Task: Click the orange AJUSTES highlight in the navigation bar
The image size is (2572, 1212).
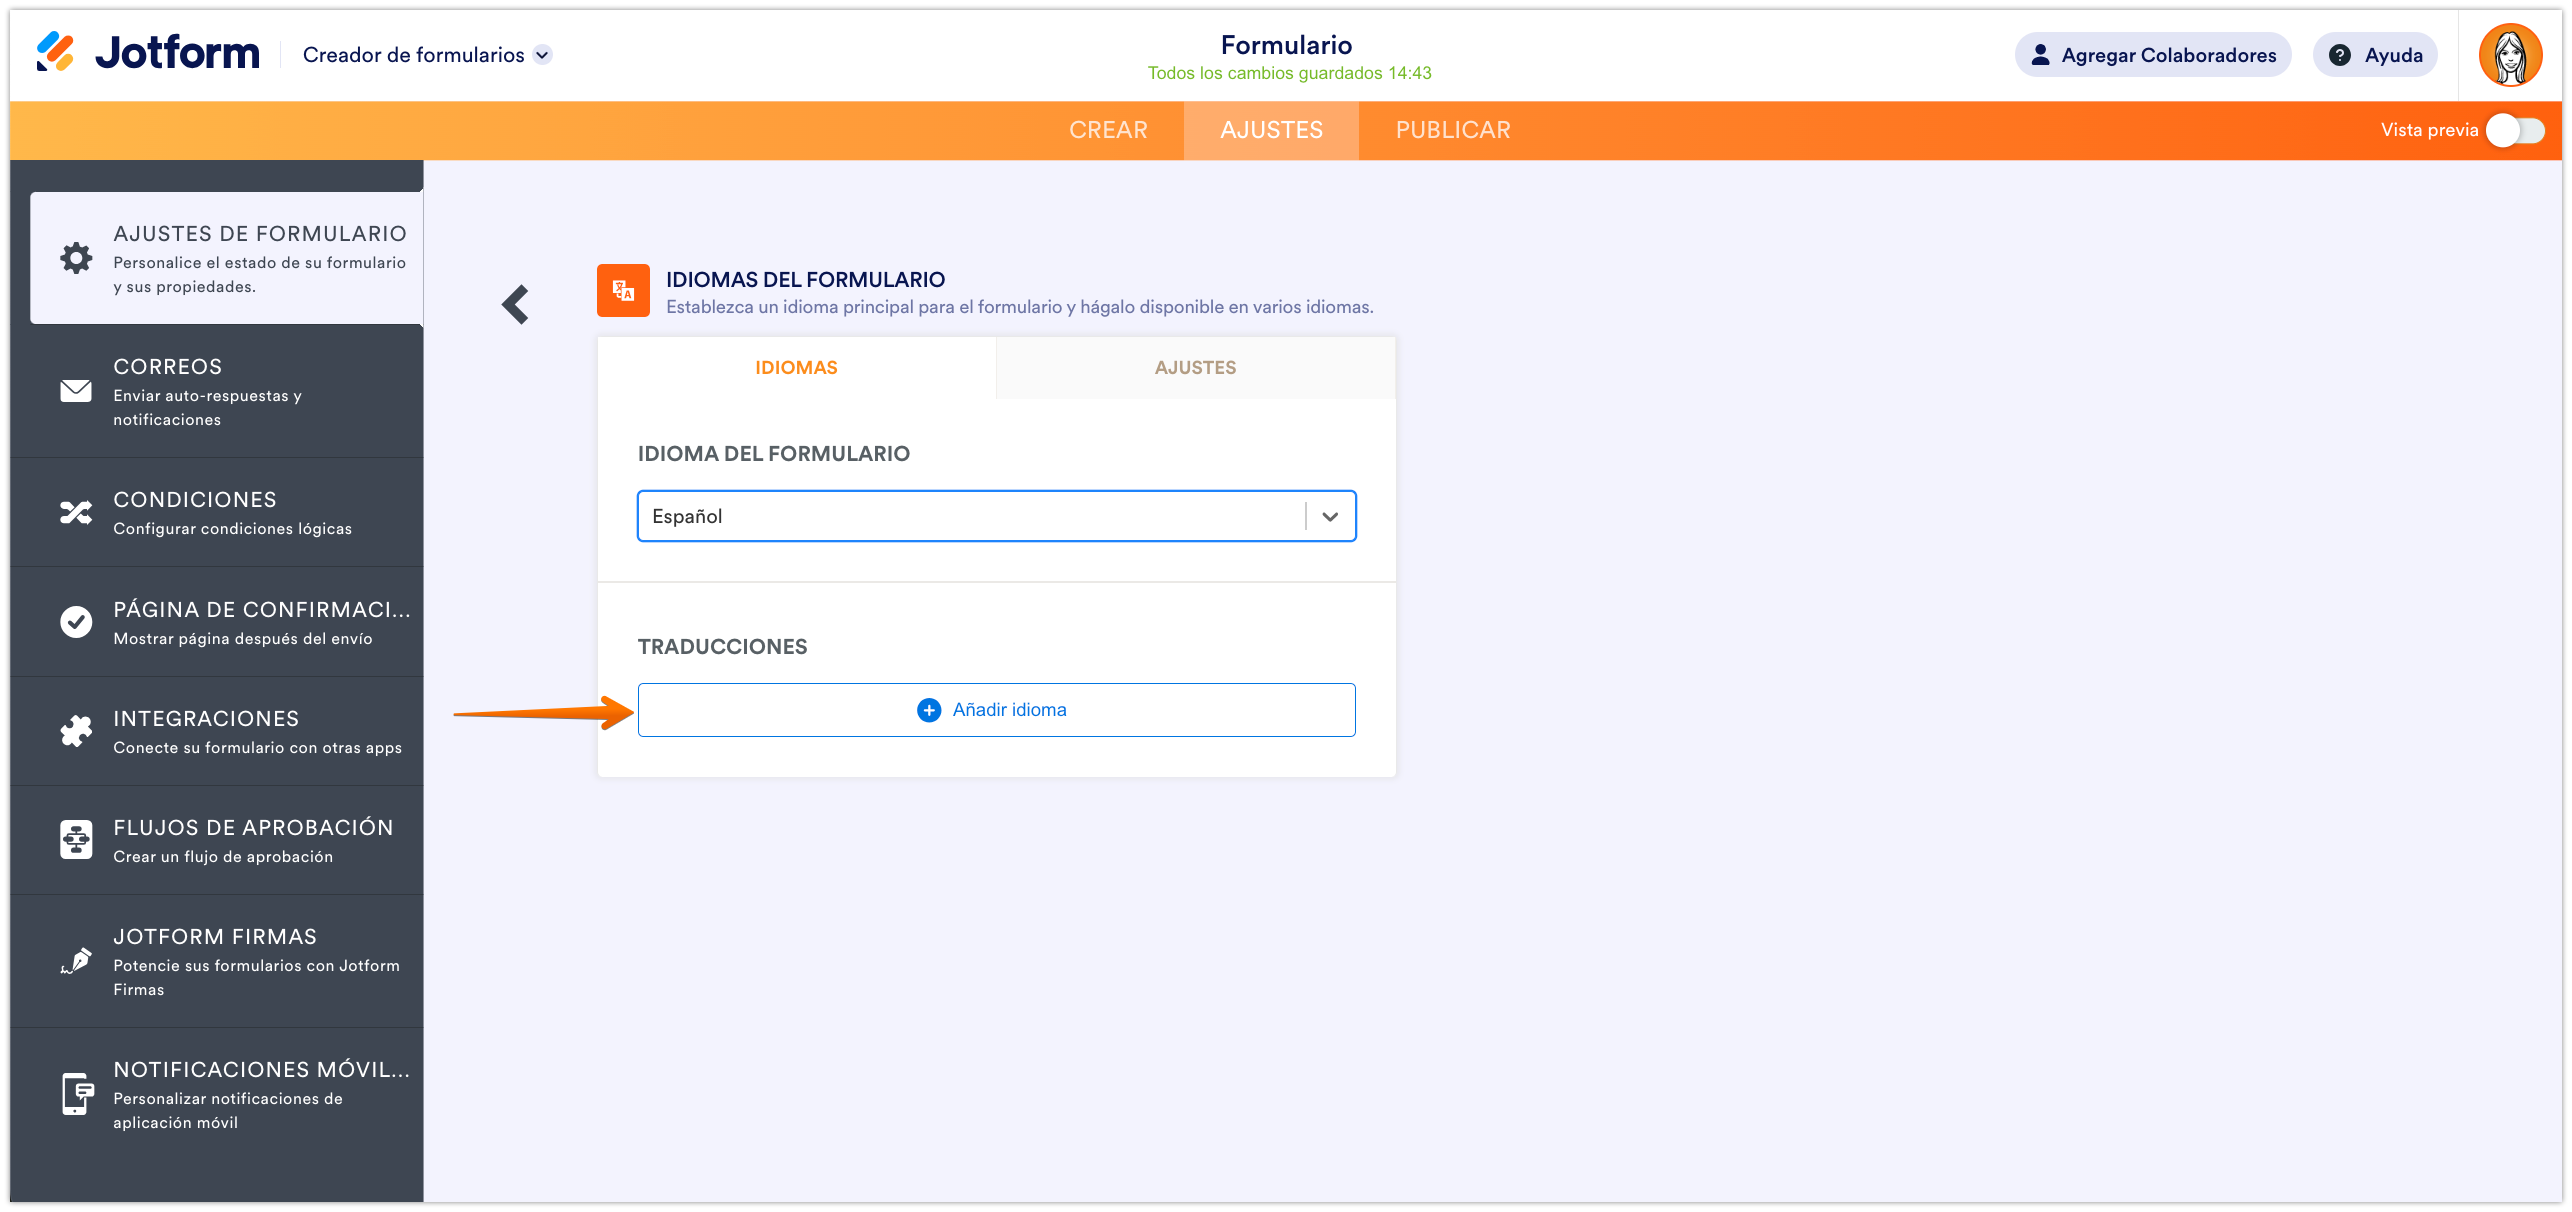Action: 1270,129
